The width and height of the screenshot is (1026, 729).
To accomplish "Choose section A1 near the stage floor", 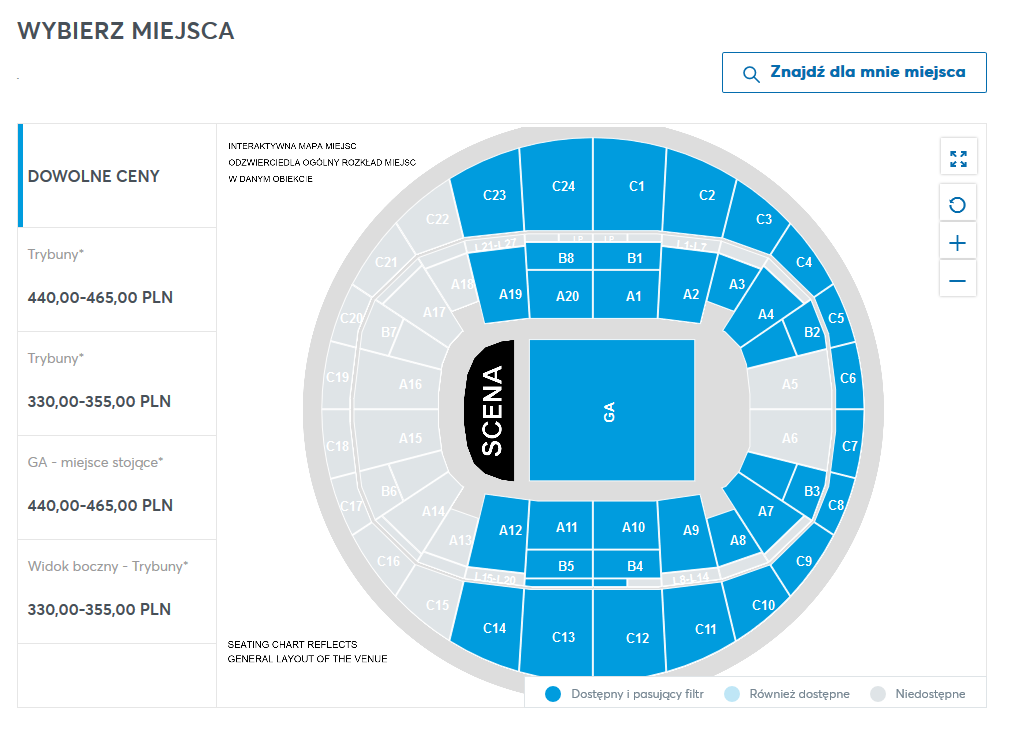I will coord(634,296).
